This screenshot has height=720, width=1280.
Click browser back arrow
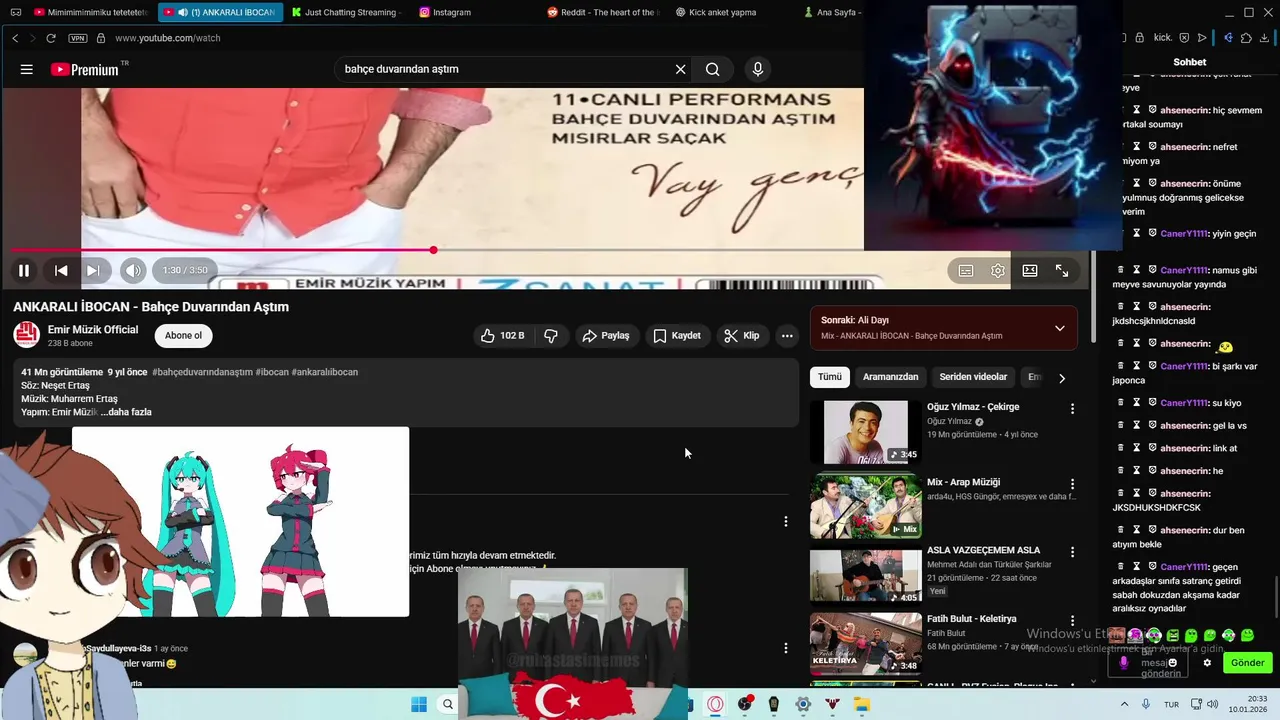tap(15, 38)
